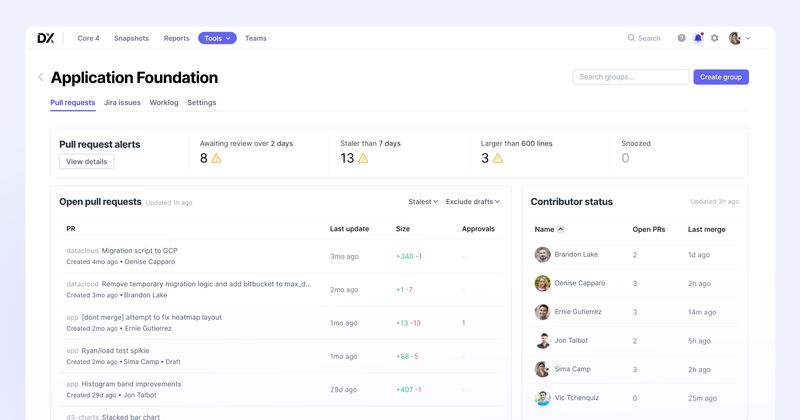Click the View details button
Image resolution: width=800 pixels, height=420 pixels.
pos(87,161)
